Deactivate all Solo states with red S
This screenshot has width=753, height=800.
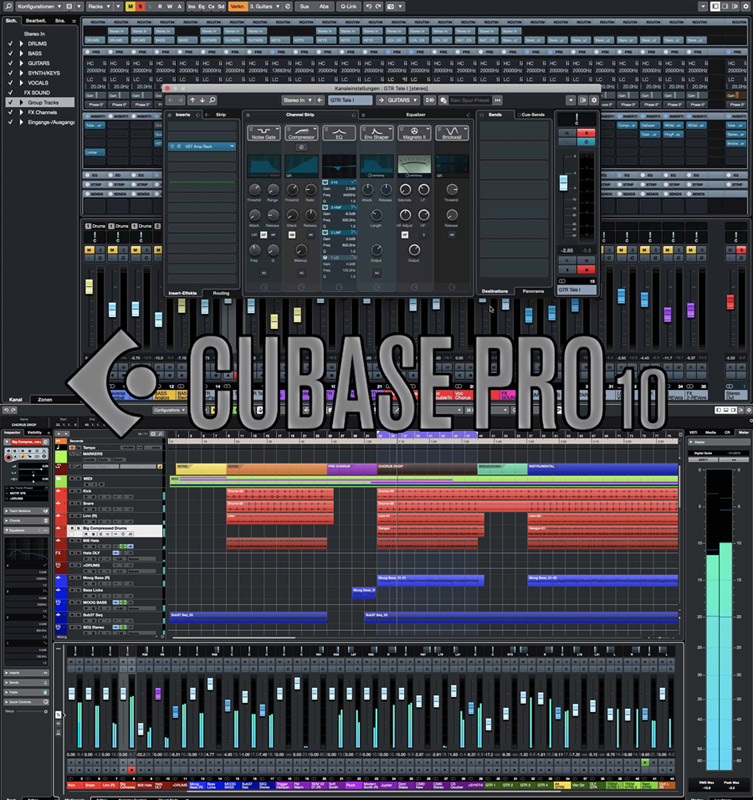click(140, 6)
